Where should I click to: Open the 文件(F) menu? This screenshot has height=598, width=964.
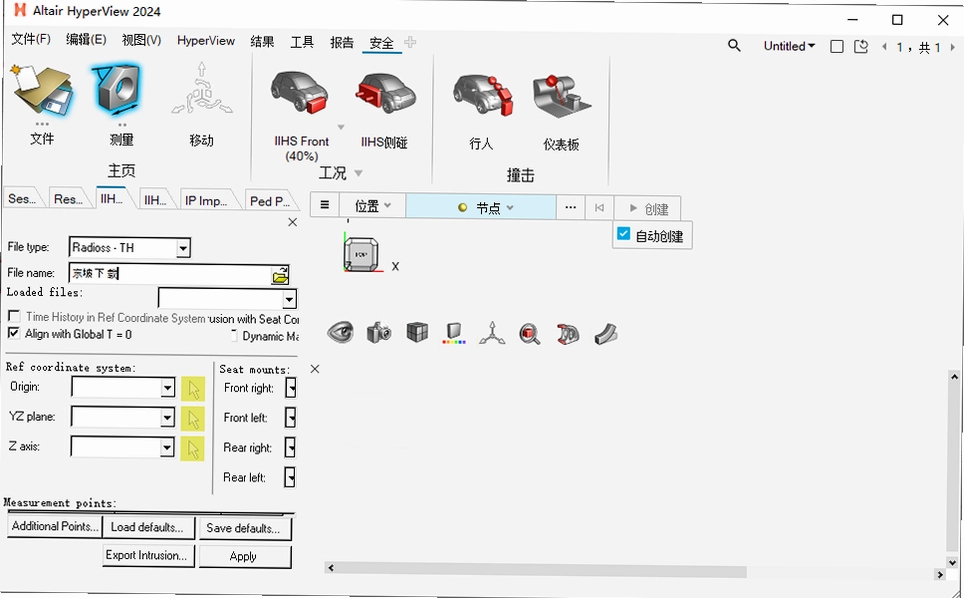(31, 39)
